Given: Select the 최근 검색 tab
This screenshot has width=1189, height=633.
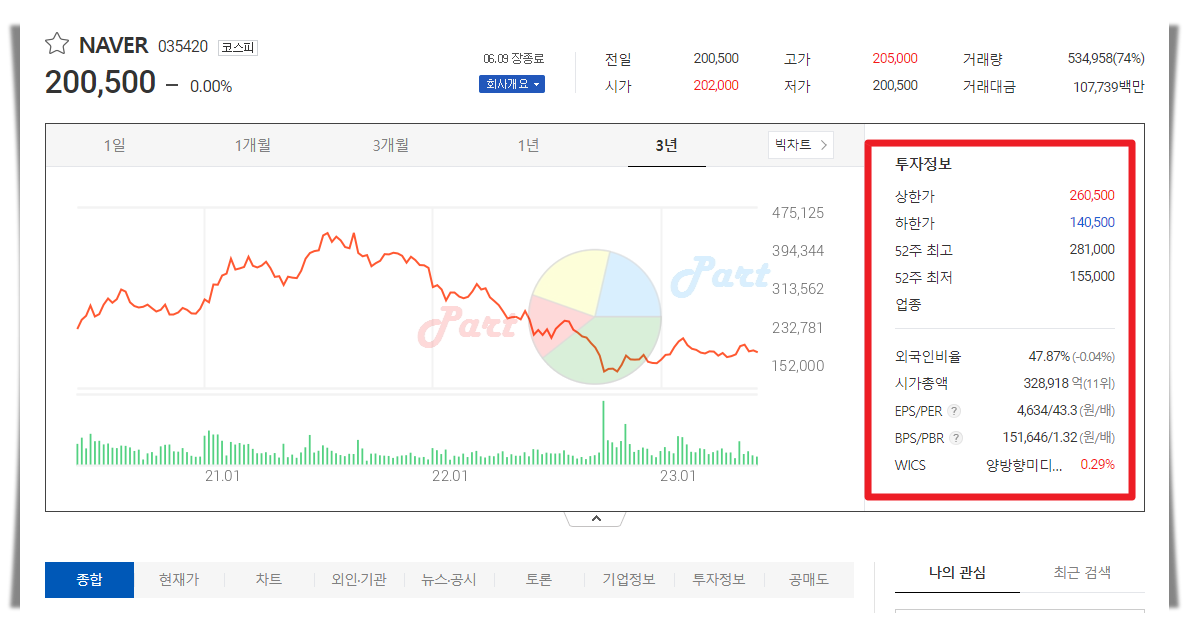Looking at the screenshot, I should pyautogui.click(x=1082, y=573).
